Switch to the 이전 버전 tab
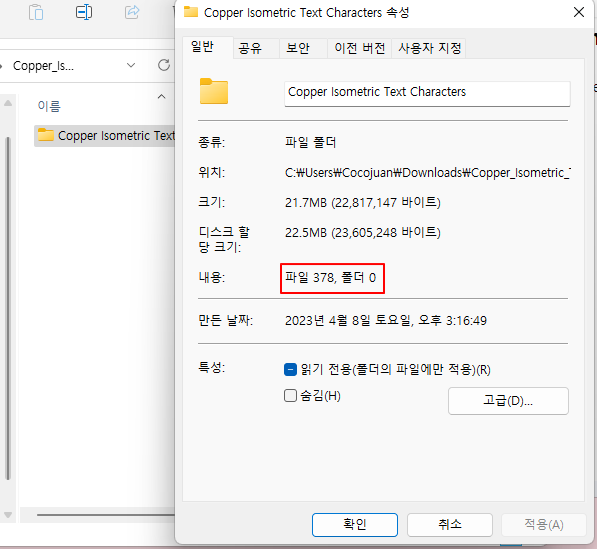The height and width of the screenshot is (549, 597). (x=360, y=48)
